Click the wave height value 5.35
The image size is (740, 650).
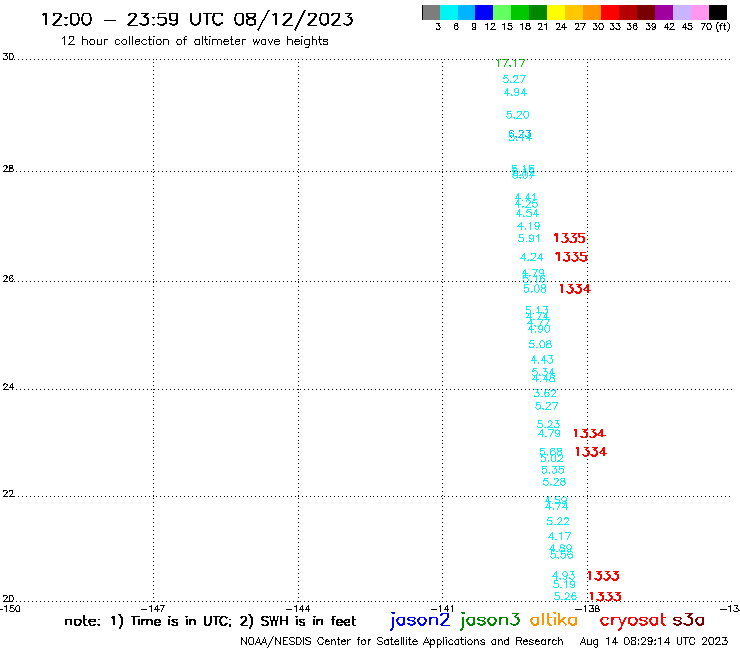coord(553,470)
